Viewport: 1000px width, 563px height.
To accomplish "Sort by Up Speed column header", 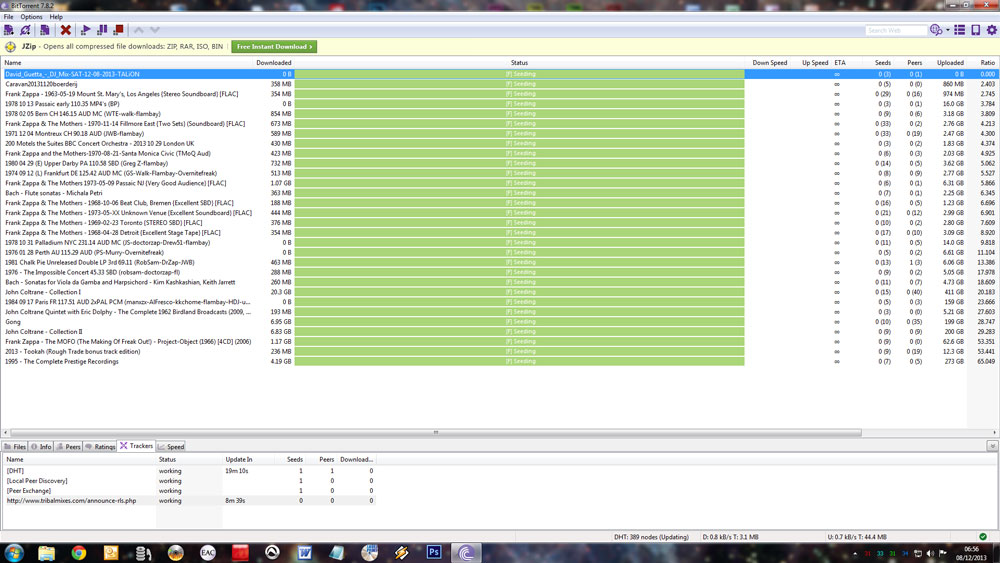I will tap(814, 62).
